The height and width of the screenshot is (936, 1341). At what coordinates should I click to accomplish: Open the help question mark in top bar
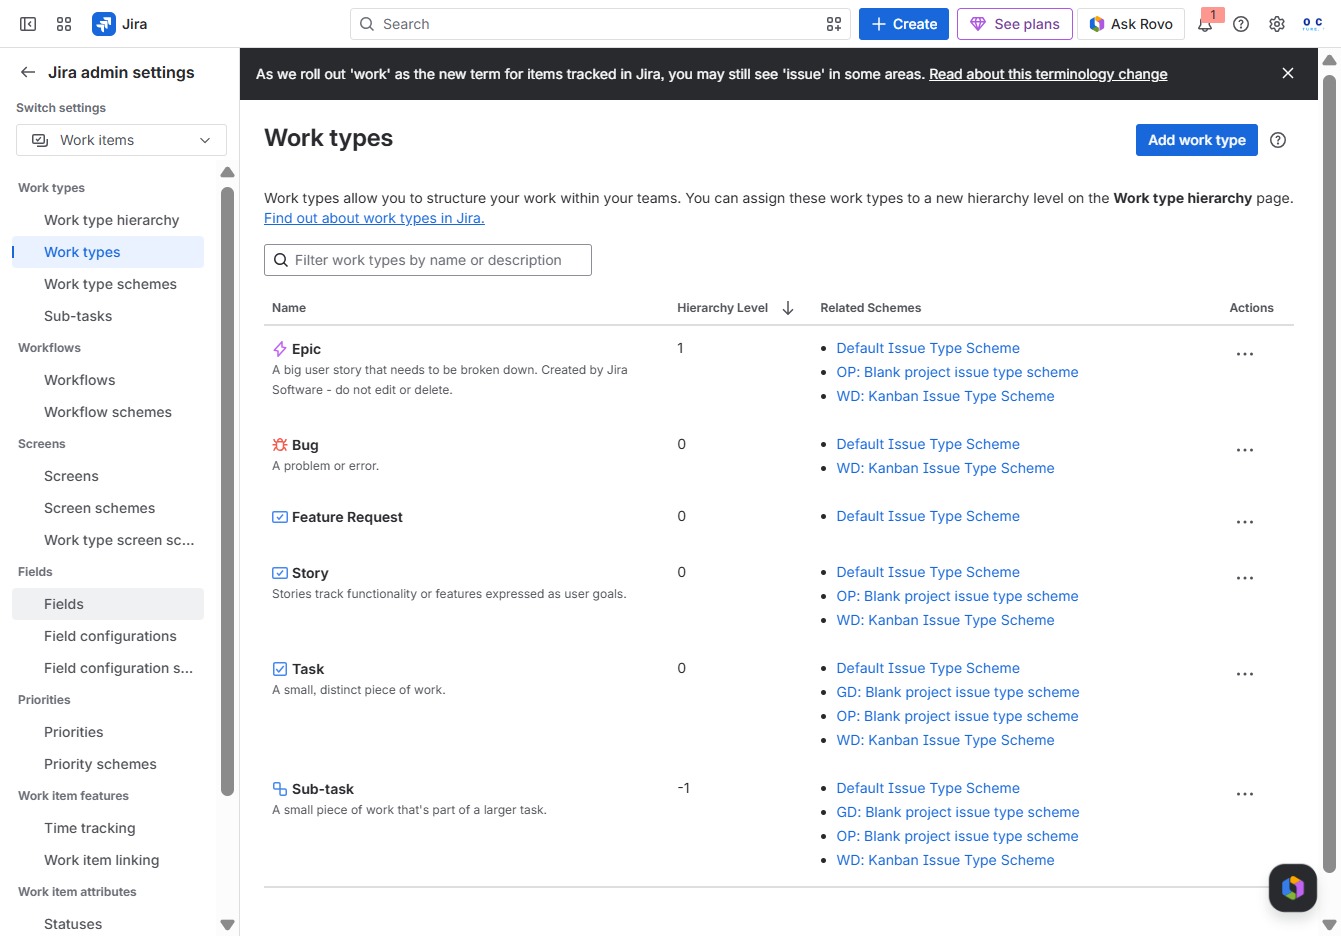(1241, 24)
